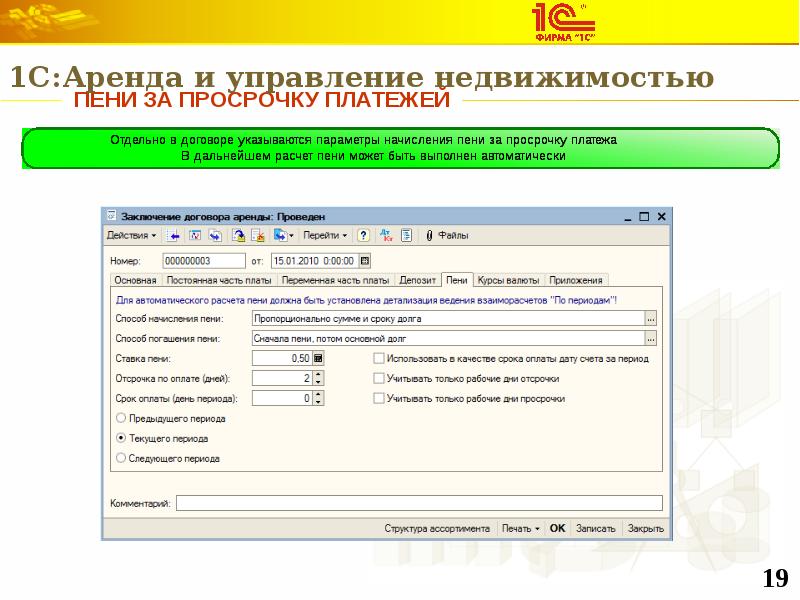This screenshot has height=600, width=800.
Task: Click into the Комментарий text field
Action: [x=419, y=503]
